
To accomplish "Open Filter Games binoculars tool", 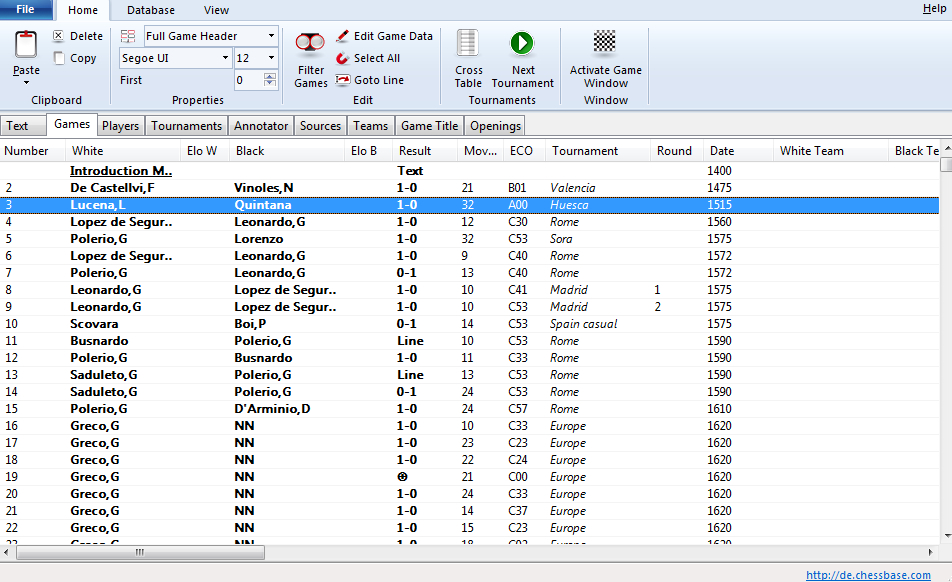I will 310,45.
